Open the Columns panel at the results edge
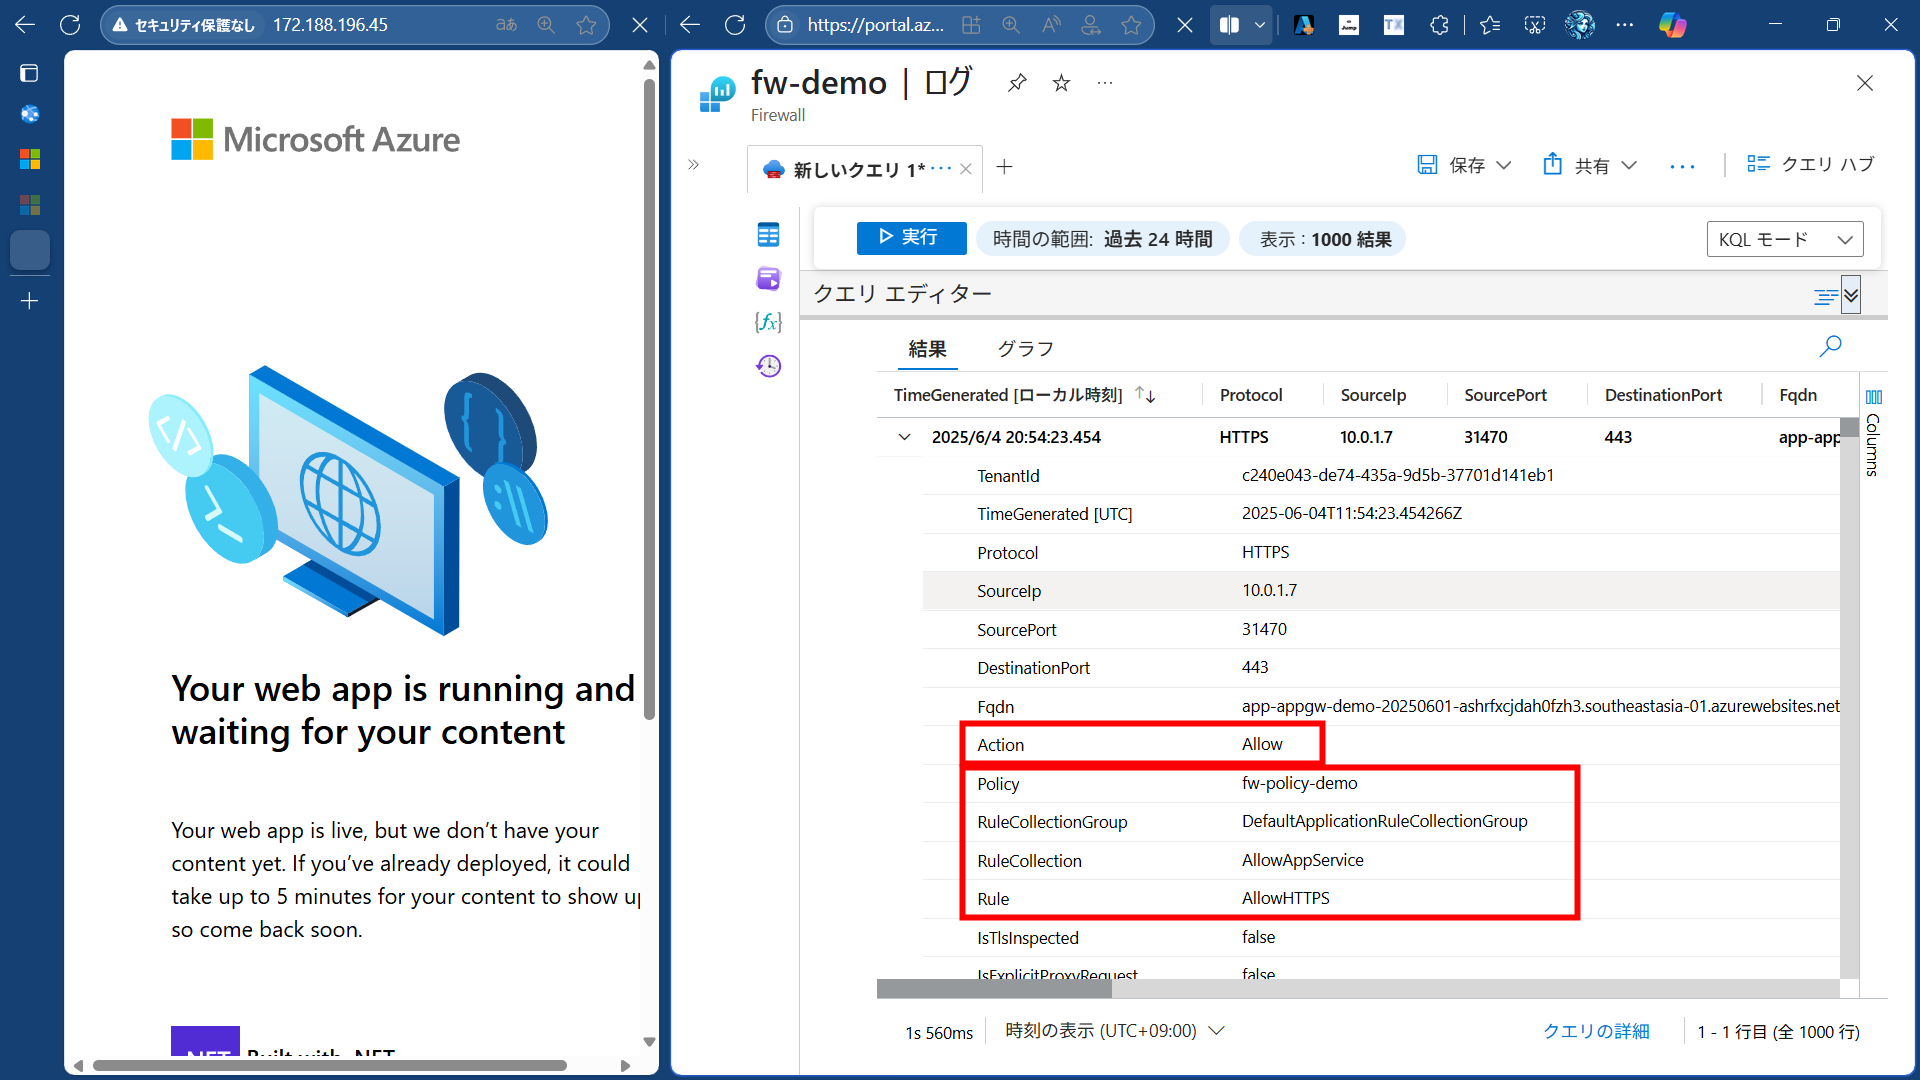This screenshot has width=1920, height=1080. [x=1873, y=432]
